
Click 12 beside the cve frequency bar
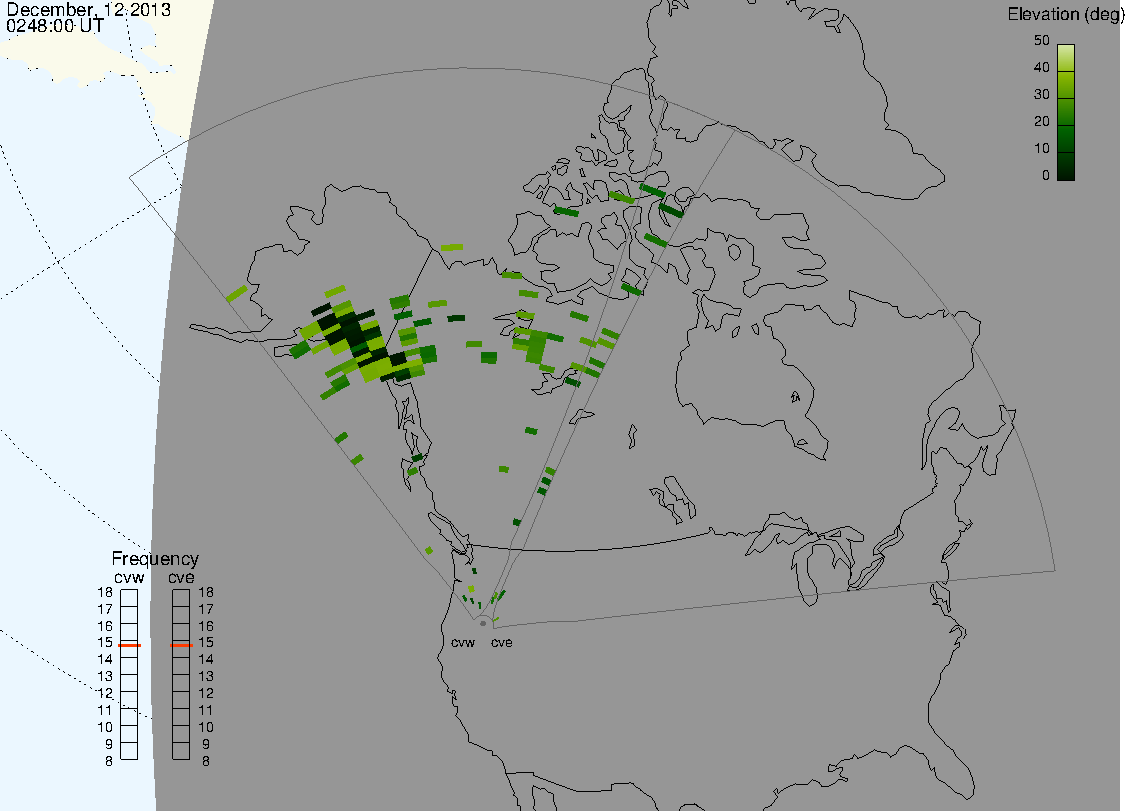tap(206, 694)
